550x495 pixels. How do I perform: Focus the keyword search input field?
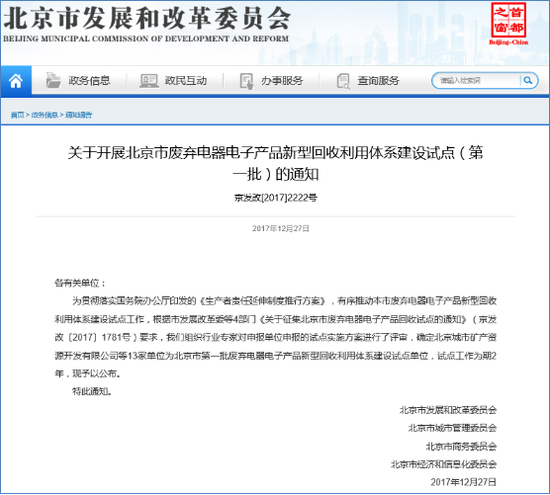[x=477, y=81]
